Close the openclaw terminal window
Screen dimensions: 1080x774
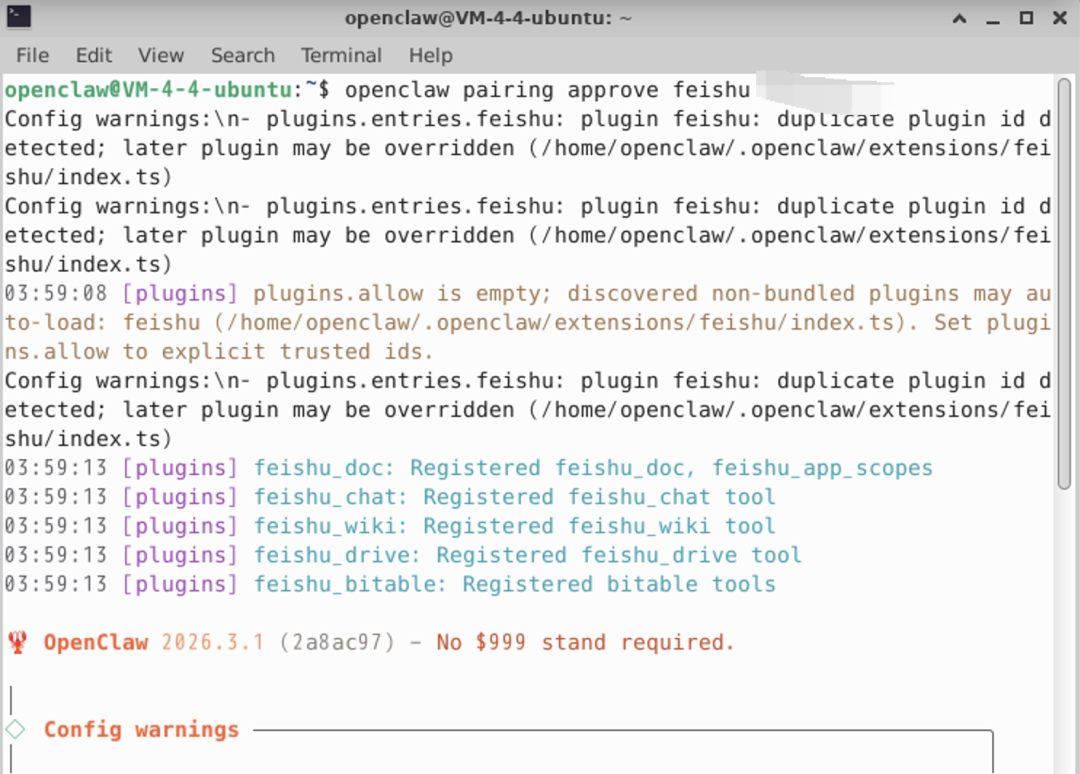tap(1059, 18)
